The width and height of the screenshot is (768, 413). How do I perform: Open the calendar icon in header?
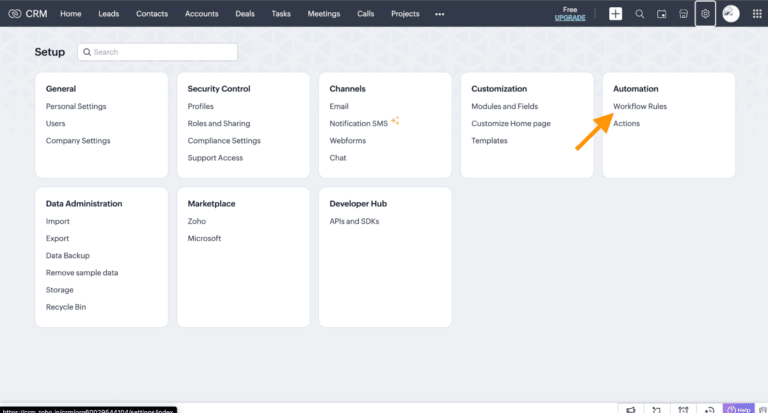coord(662,14)
